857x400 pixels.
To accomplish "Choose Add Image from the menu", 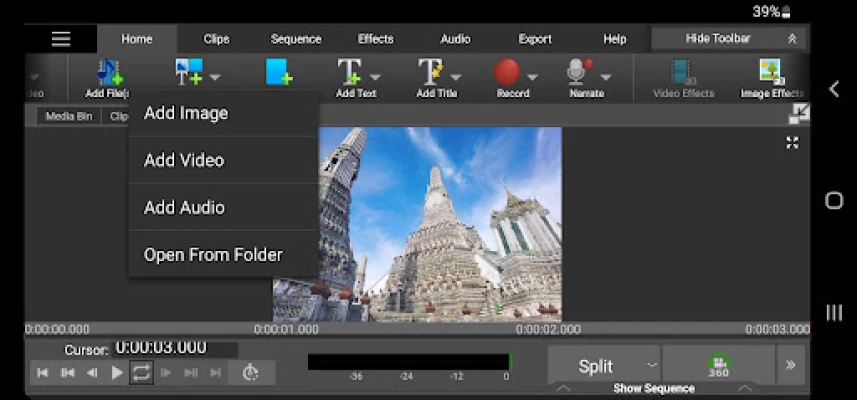I will [224, 113].
